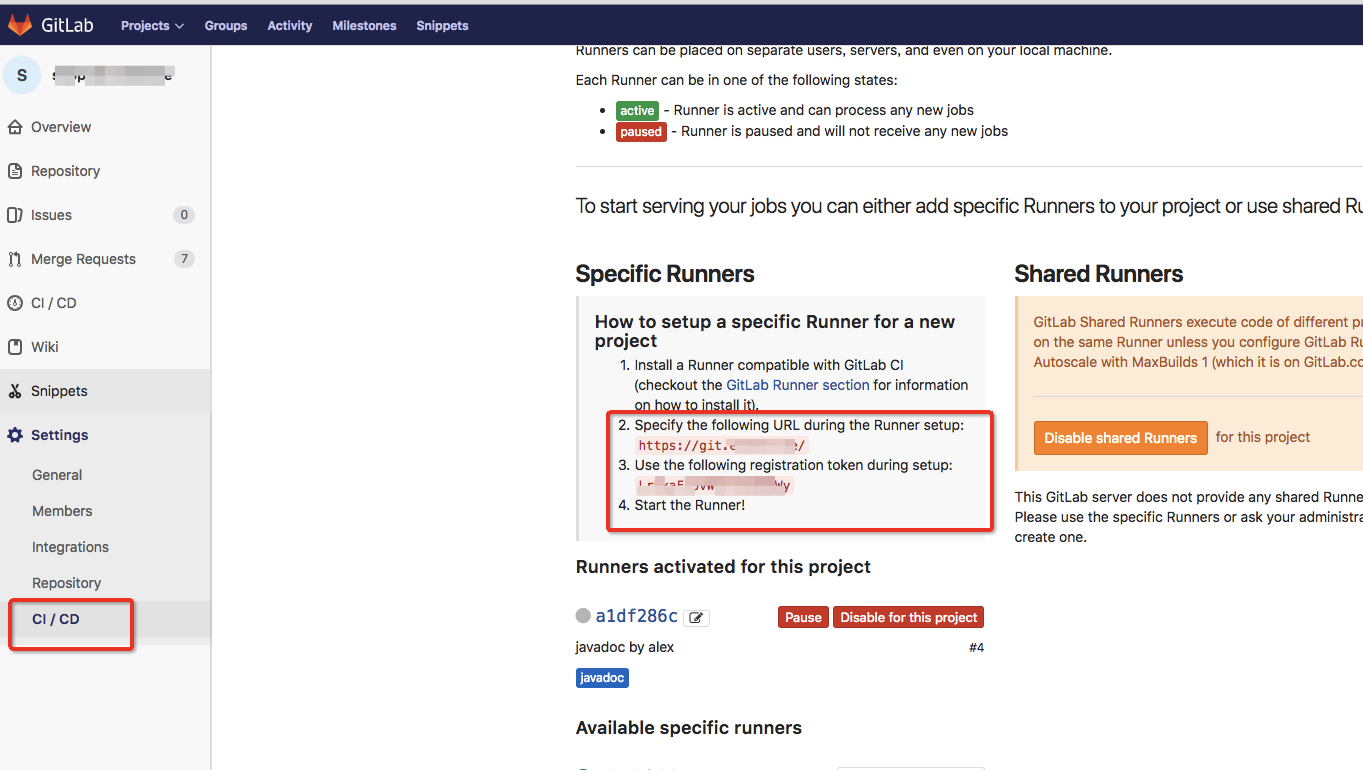
Task: Open the GitLab Runner section link
Action: (797, 385)
